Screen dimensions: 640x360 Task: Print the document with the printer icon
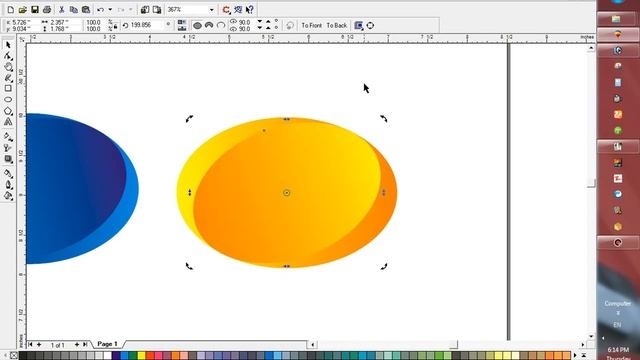[x=47, y=9]
